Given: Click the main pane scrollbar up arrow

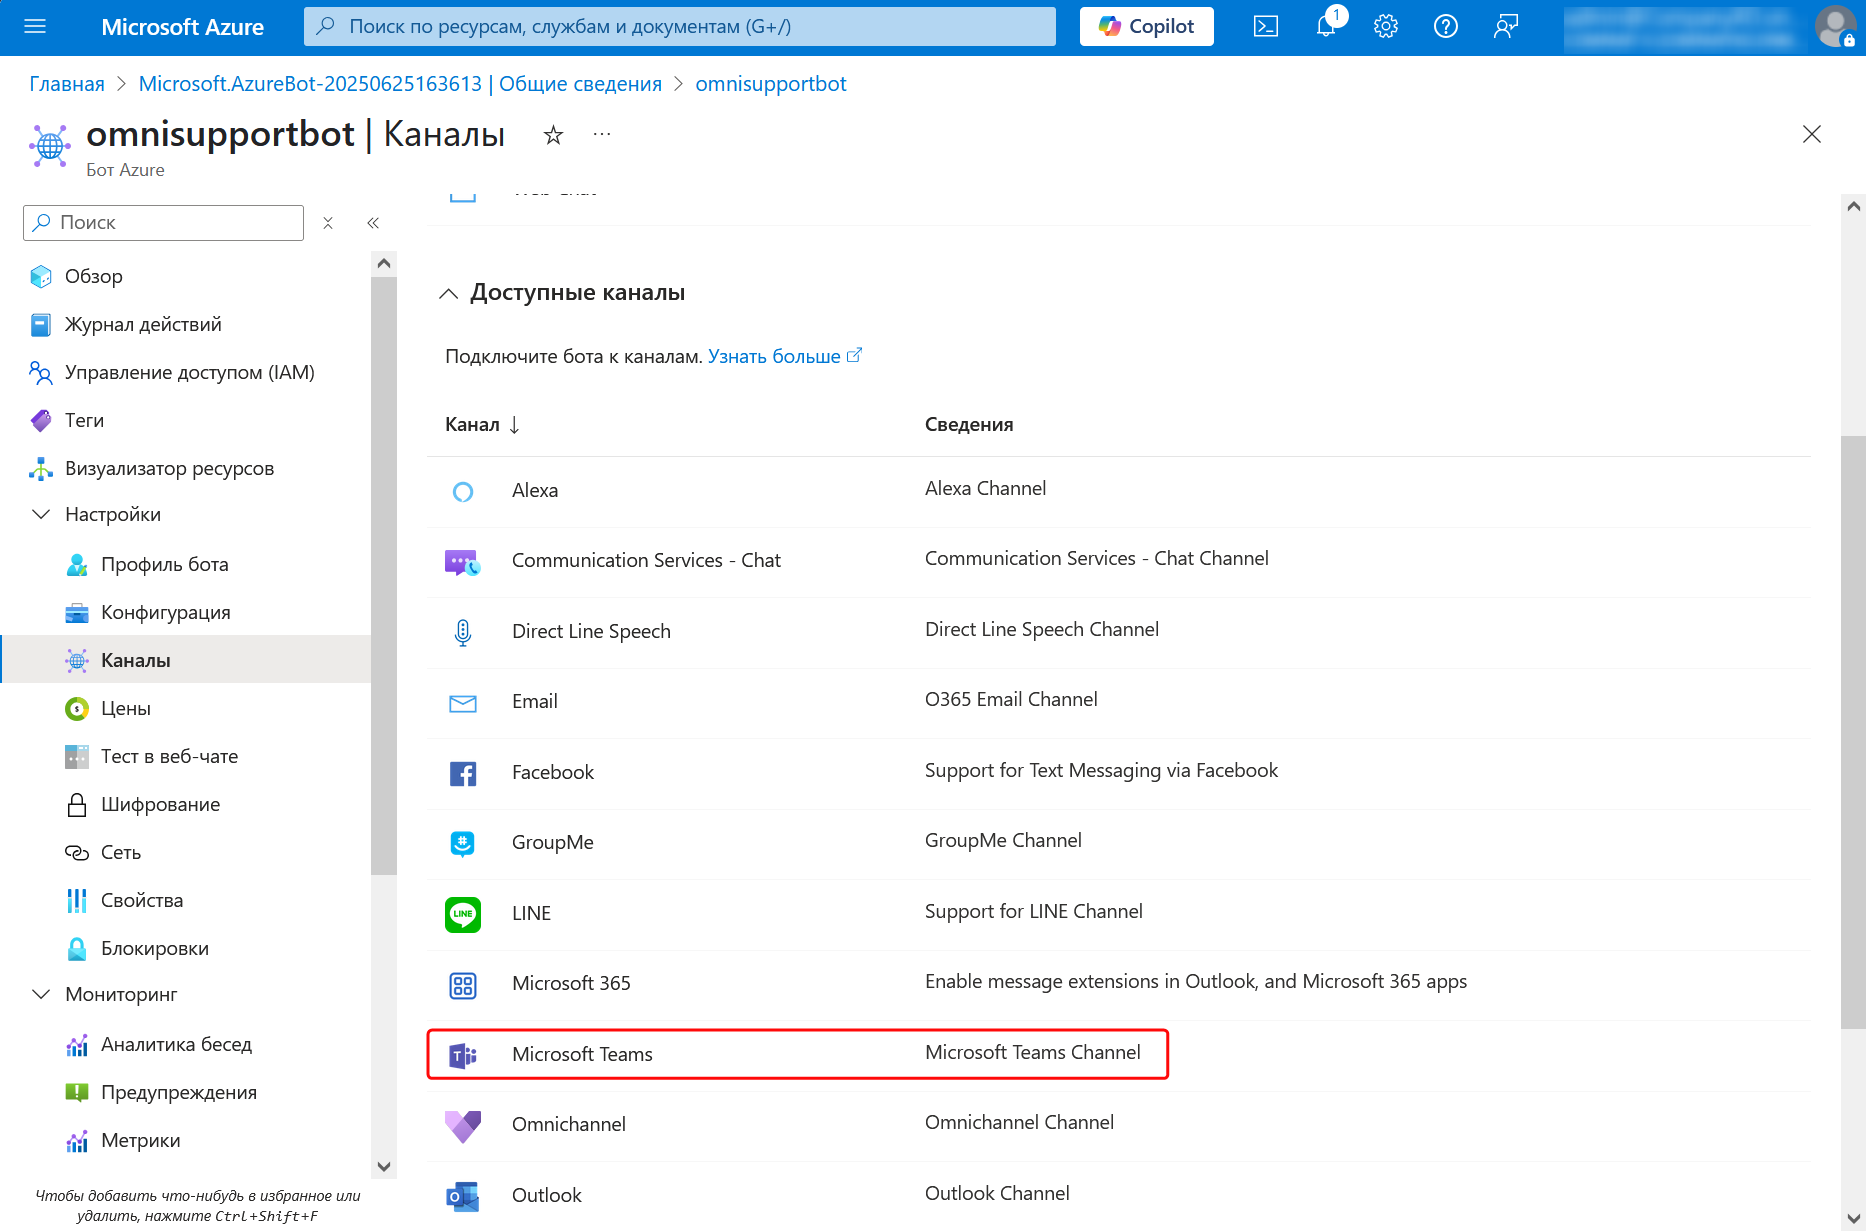Looking at the screenshot, I should pos(1854,207).
